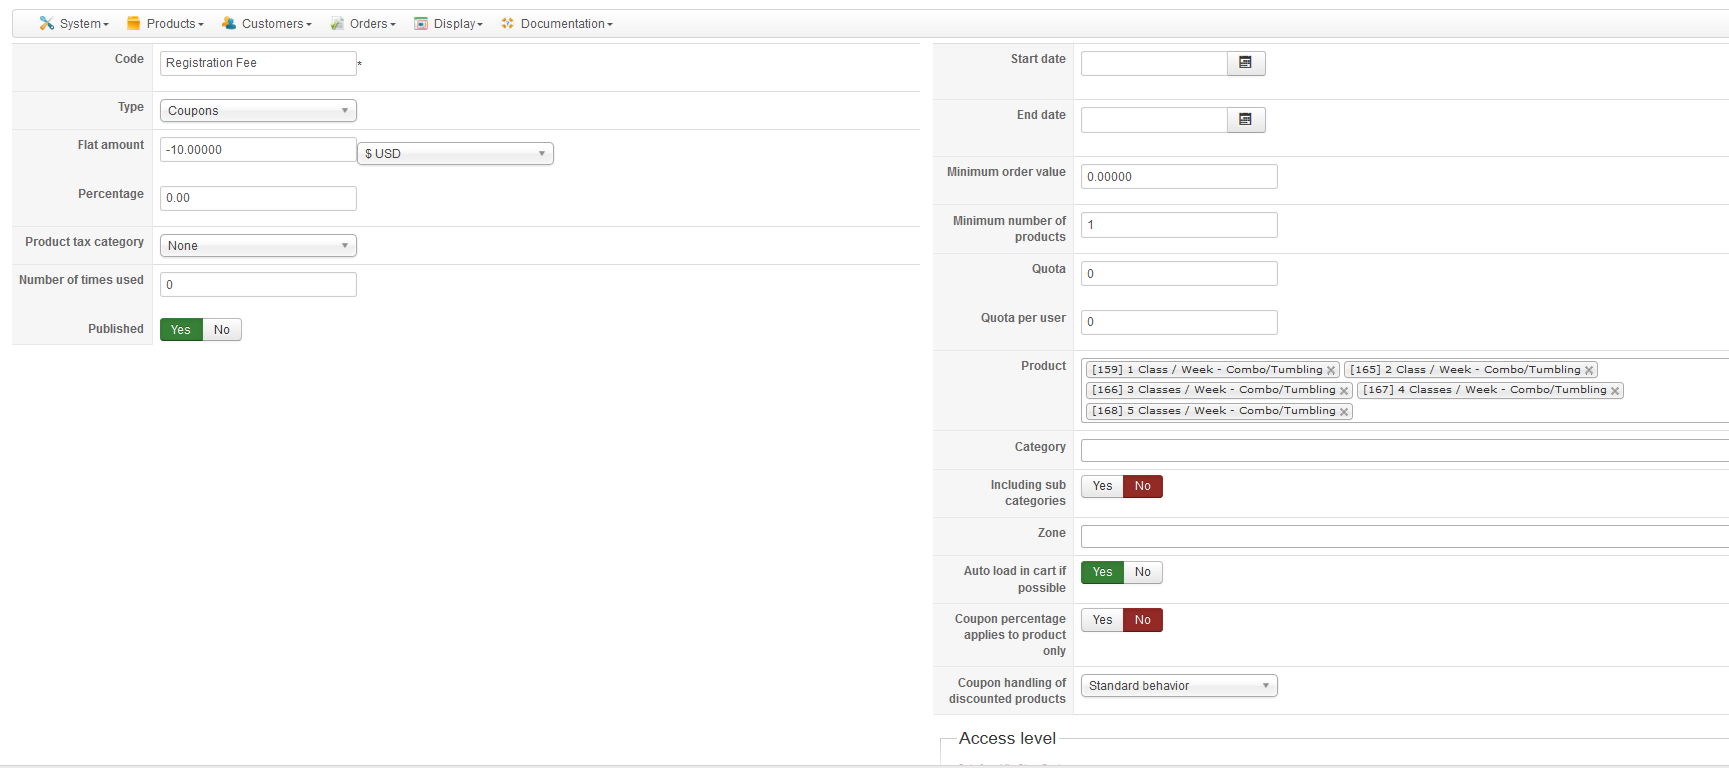
Task: Open the End date calendar picker
Action: pos(1245,120)
